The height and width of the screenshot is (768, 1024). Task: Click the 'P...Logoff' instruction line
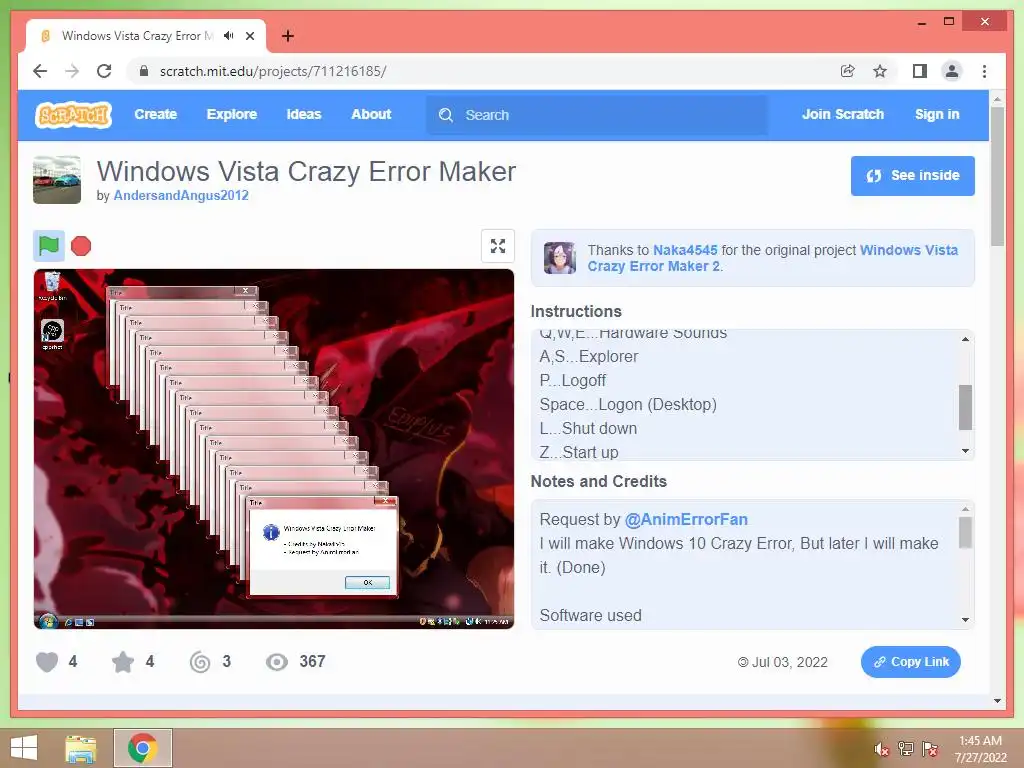(x=572, y=380)
